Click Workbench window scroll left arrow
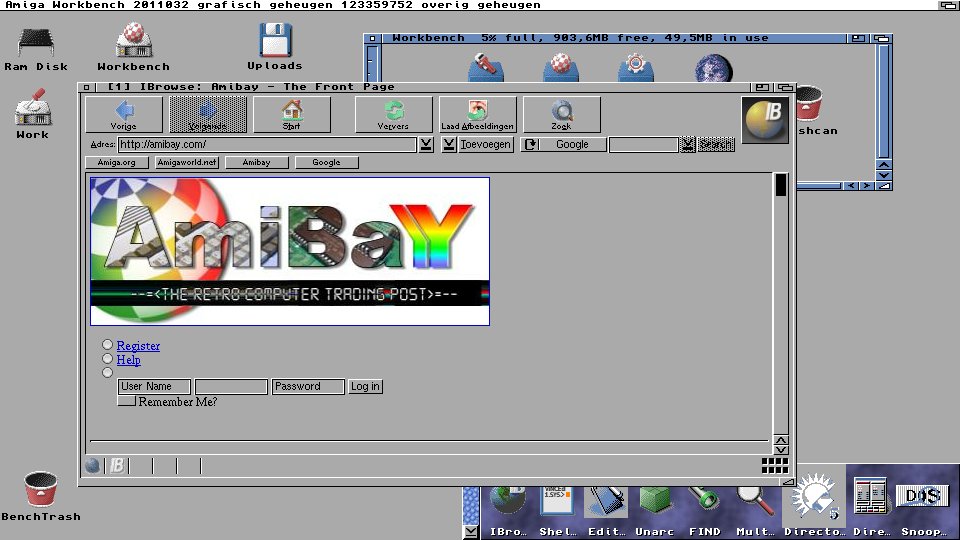 [851, 186]
